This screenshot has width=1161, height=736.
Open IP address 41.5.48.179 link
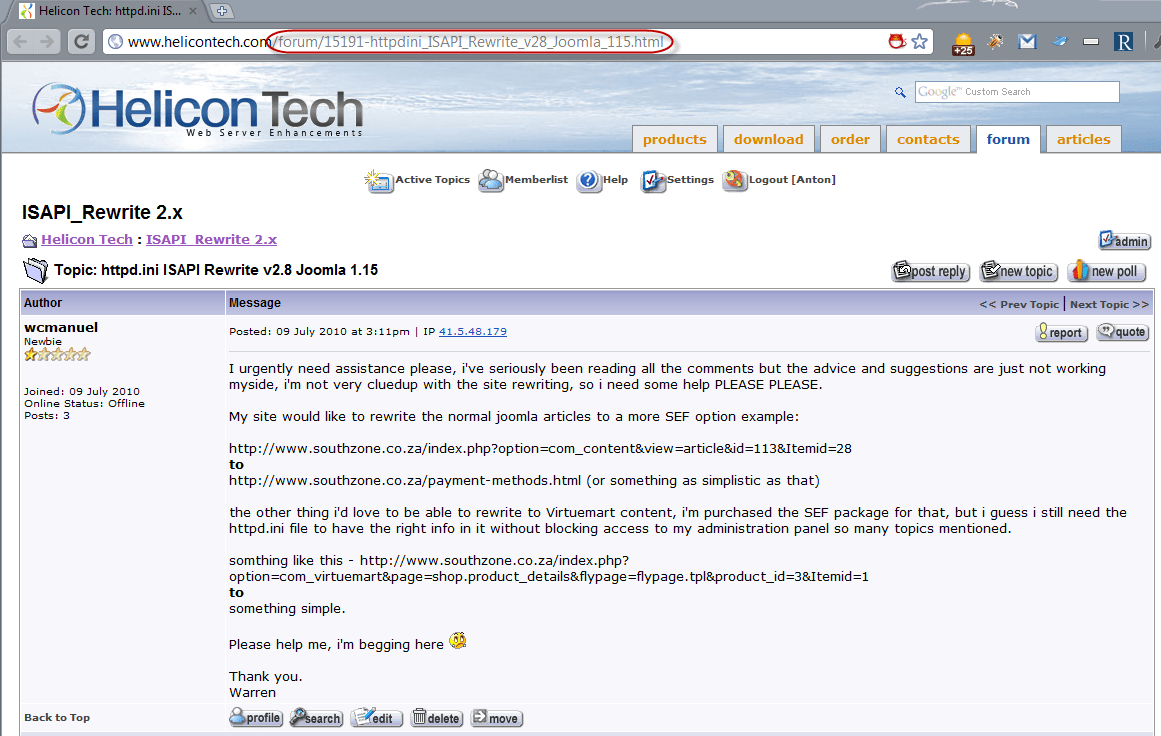(x=472, y=332)
